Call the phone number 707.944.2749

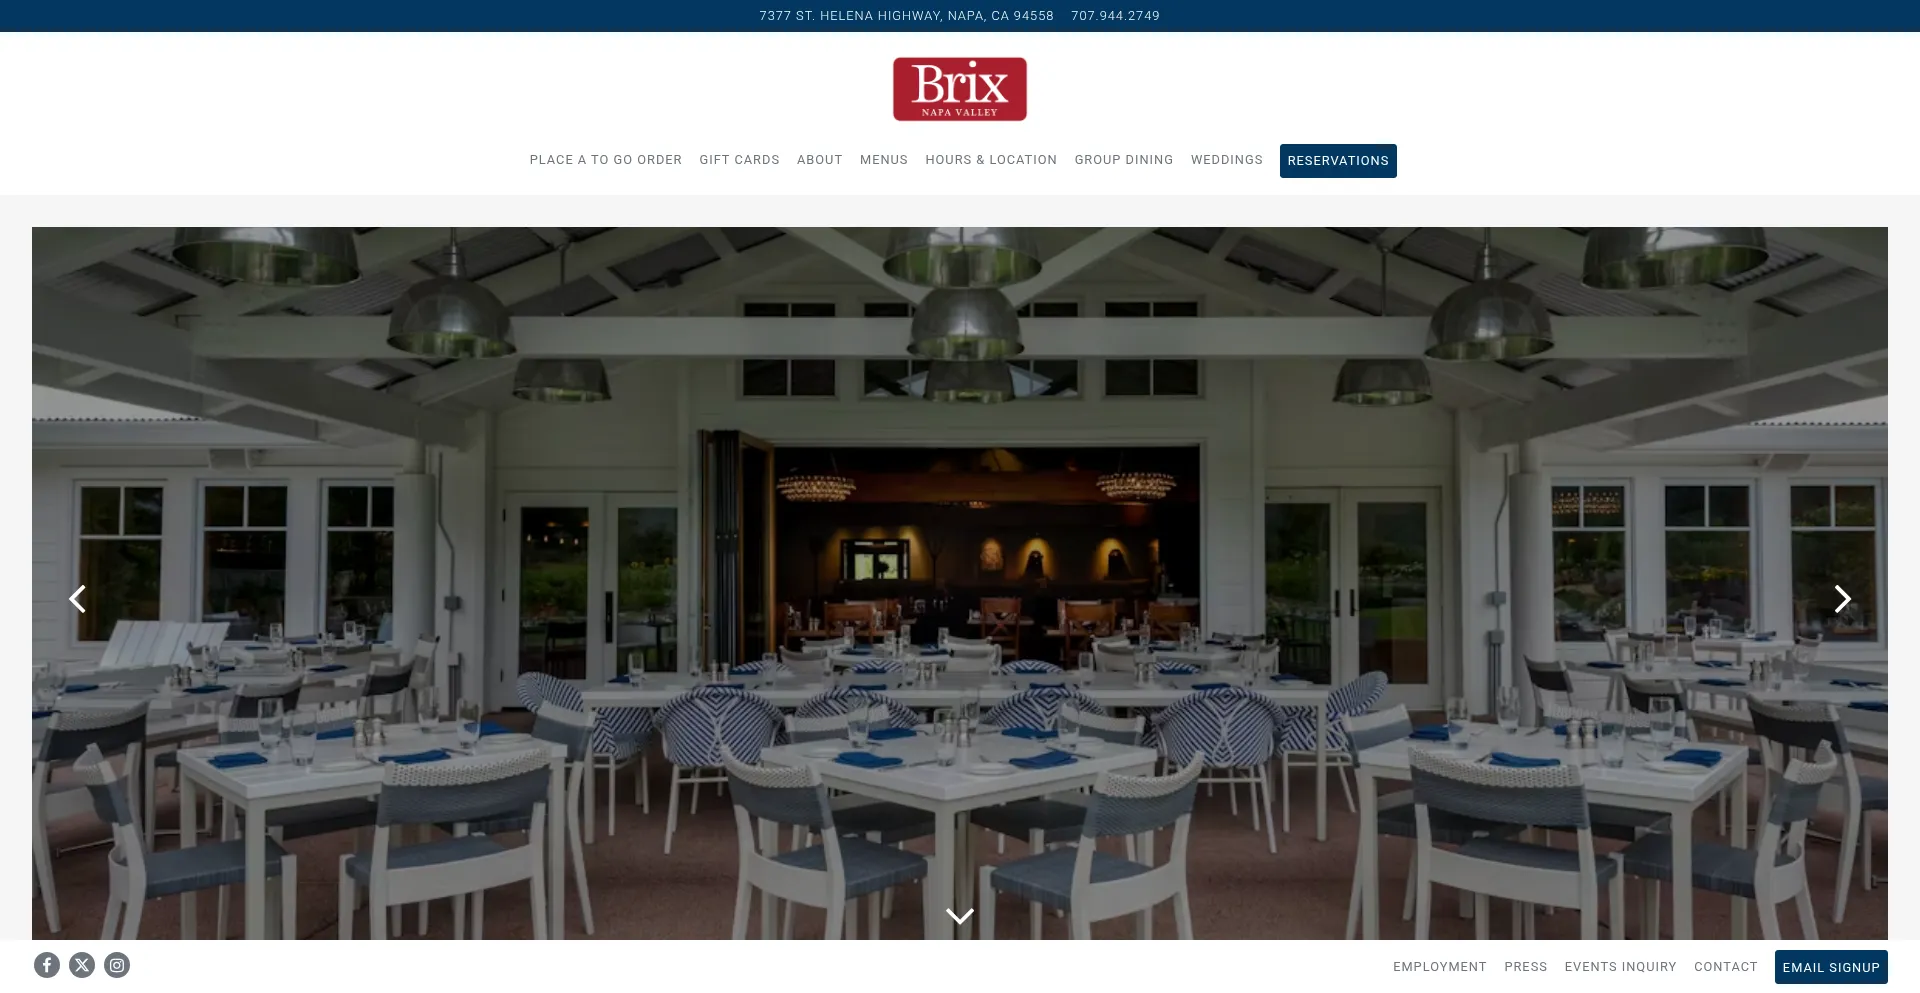pos(1115,16)
